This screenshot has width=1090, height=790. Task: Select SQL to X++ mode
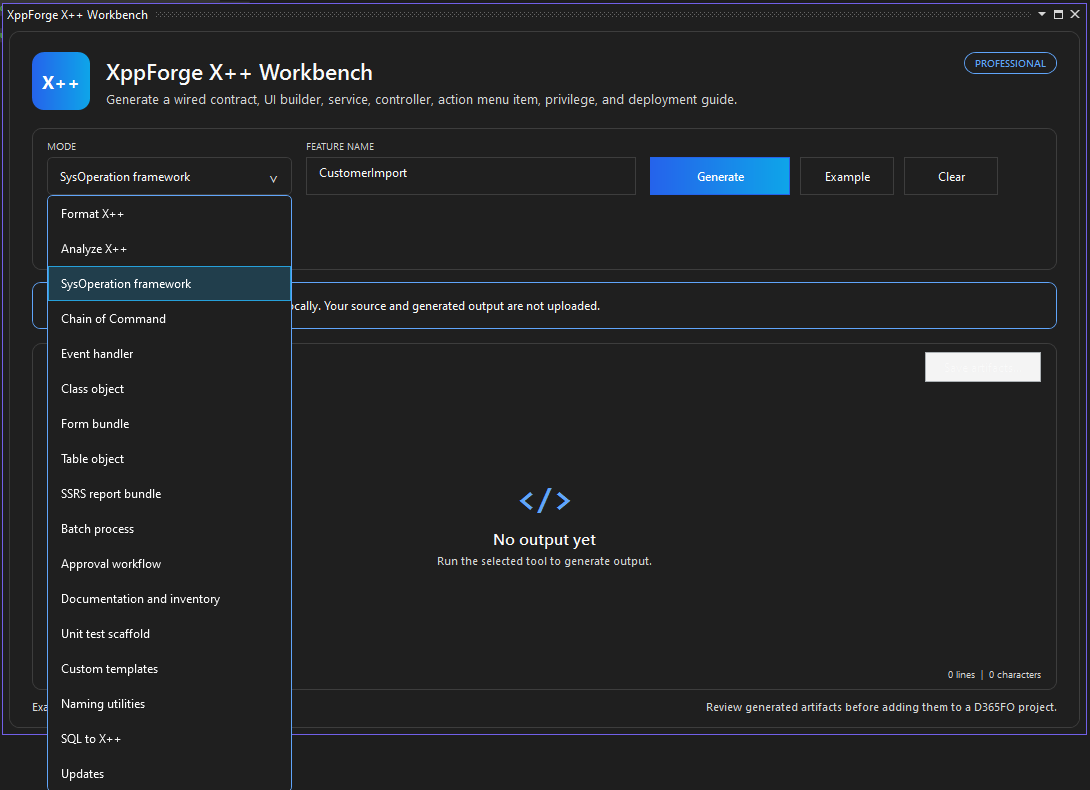tap(169, 739)
